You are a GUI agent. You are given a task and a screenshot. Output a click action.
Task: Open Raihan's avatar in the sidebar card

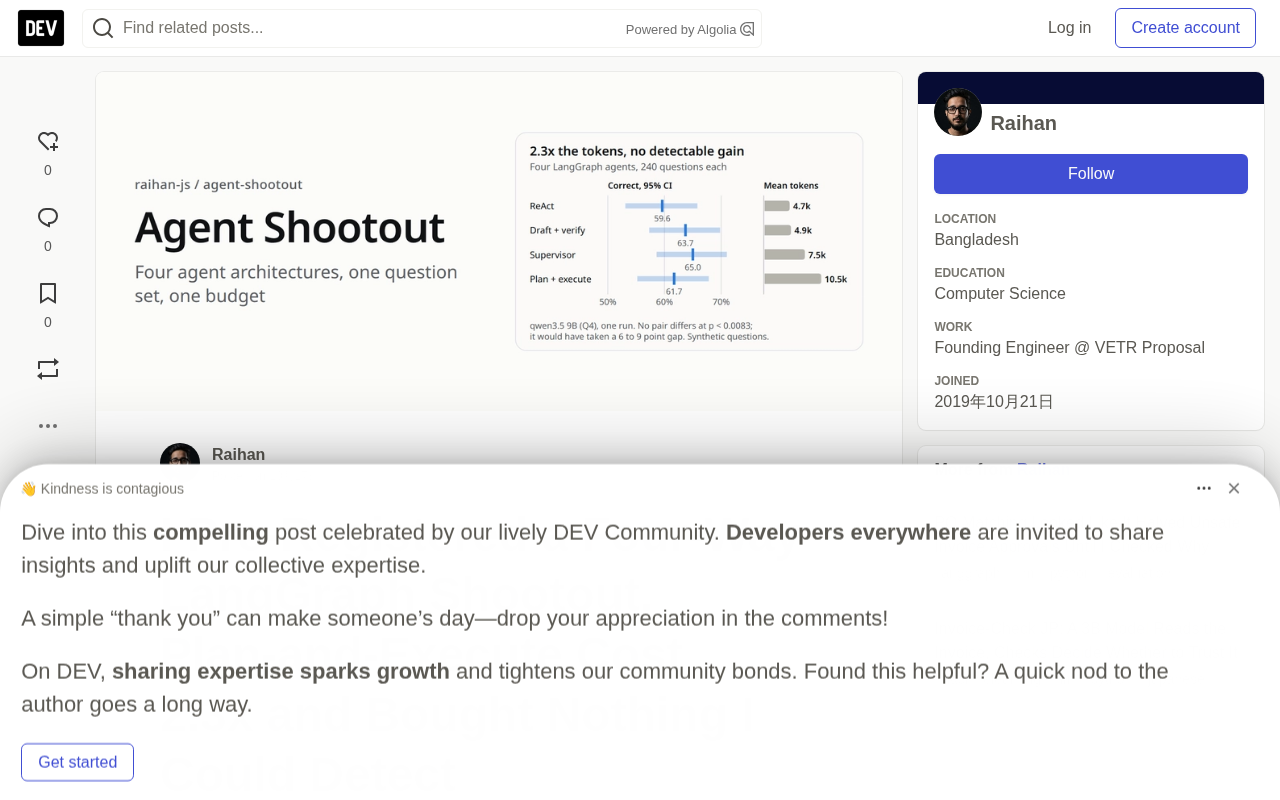(x=958, y=112)
